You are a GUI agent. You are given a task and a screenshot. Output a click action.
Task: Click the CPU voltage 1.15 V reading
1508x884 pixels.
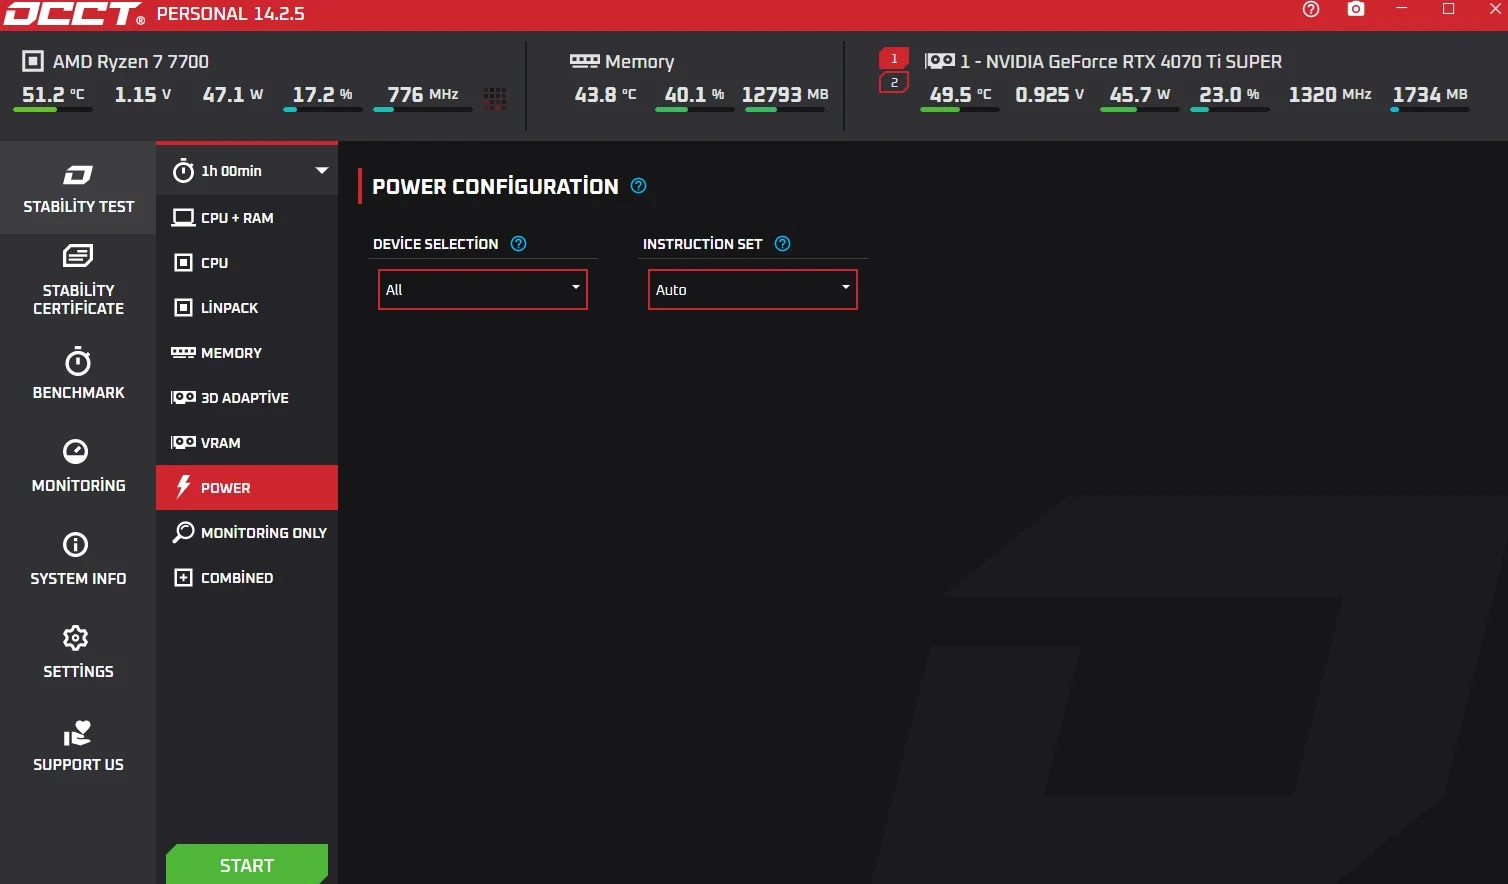pyautogui.click(x=143, y=95)
